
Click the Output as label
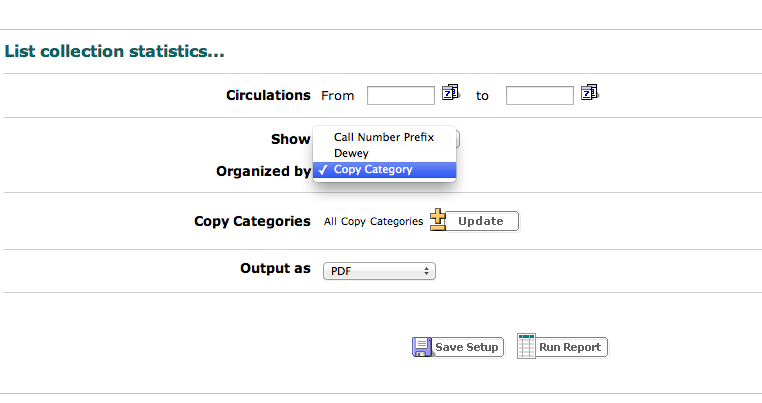pyautogui.click(x=275, y=269)
